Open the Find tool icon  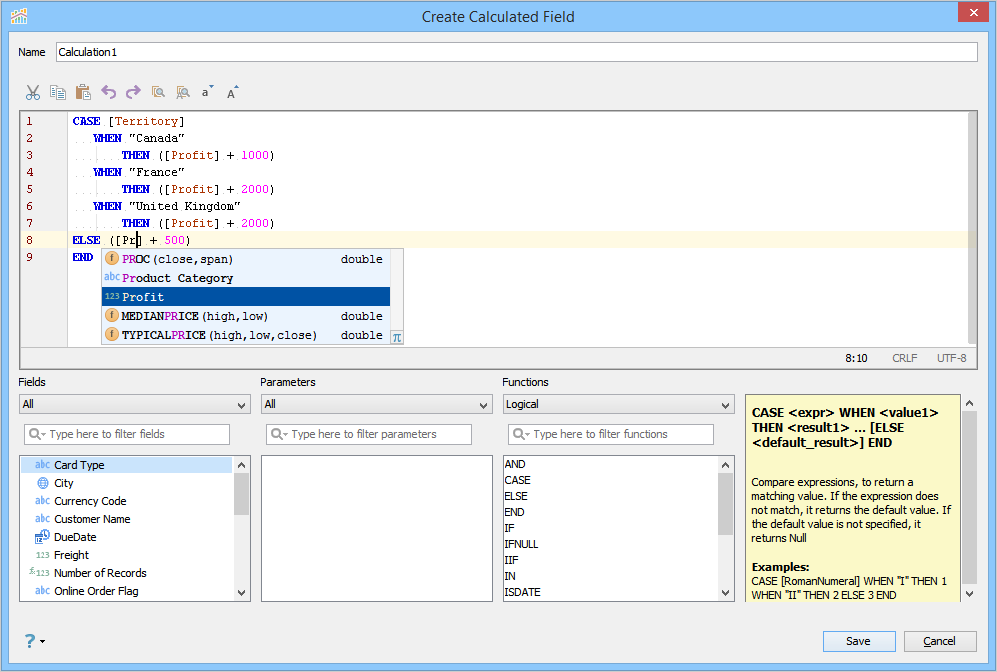(158, 92)
